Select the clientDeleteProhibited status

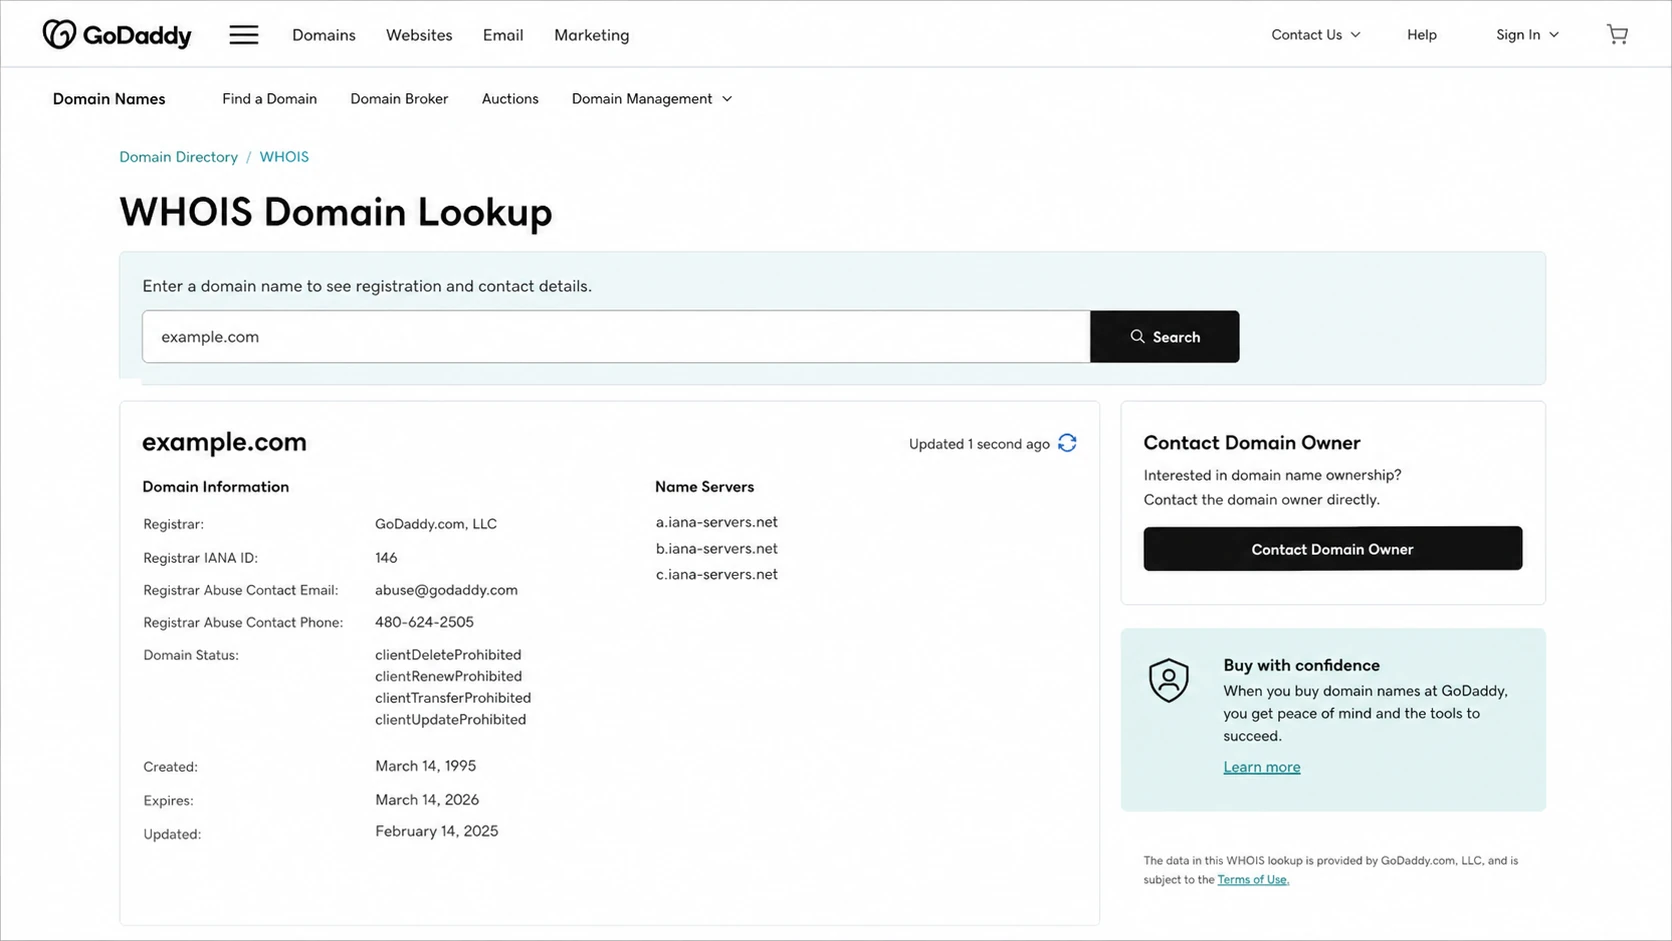[x=448, y=655]
